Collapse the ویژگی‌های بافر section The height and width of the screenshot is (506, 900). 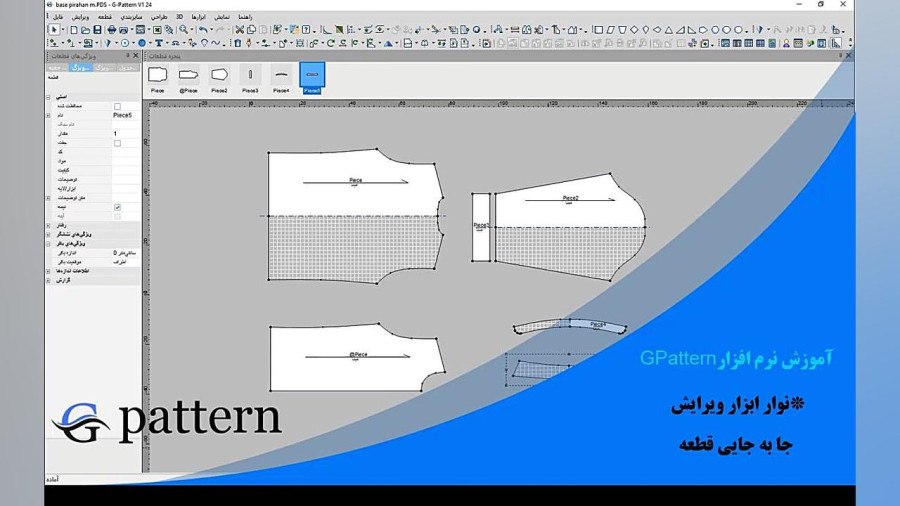point(48,244)
